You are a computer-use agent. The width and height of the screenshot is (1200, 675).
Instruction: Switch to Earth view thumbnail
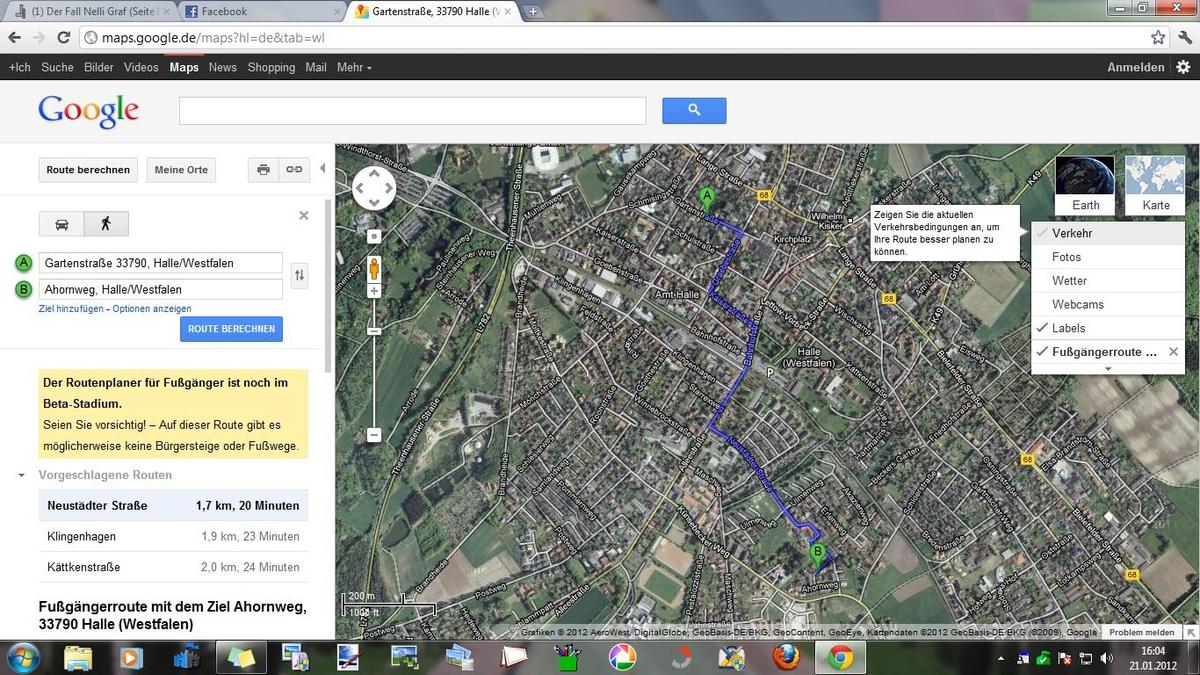tap(1085, 185)
